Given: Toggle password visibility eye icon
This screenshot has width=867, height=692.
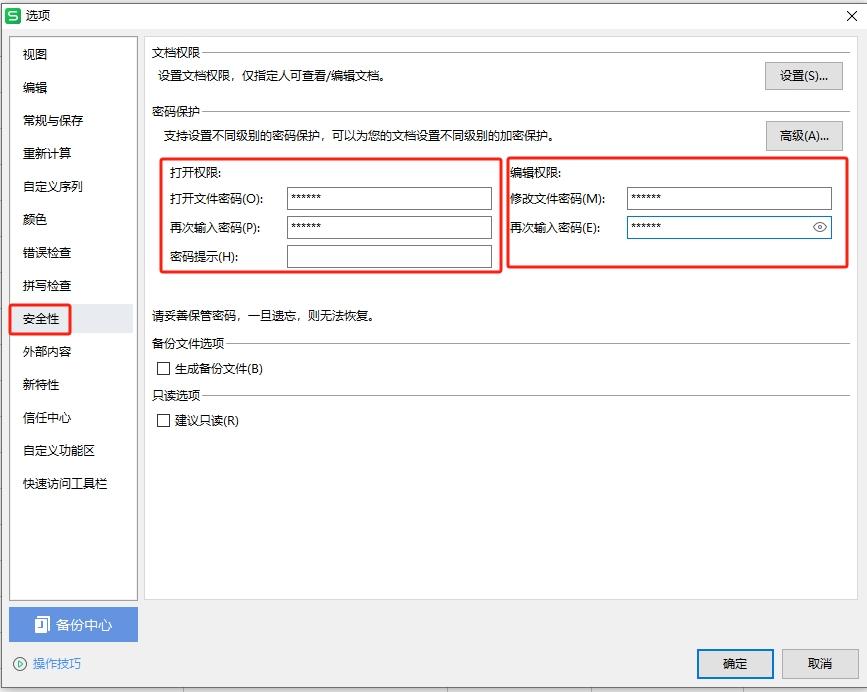Looking at the screenshot, I should click(819, 227).
